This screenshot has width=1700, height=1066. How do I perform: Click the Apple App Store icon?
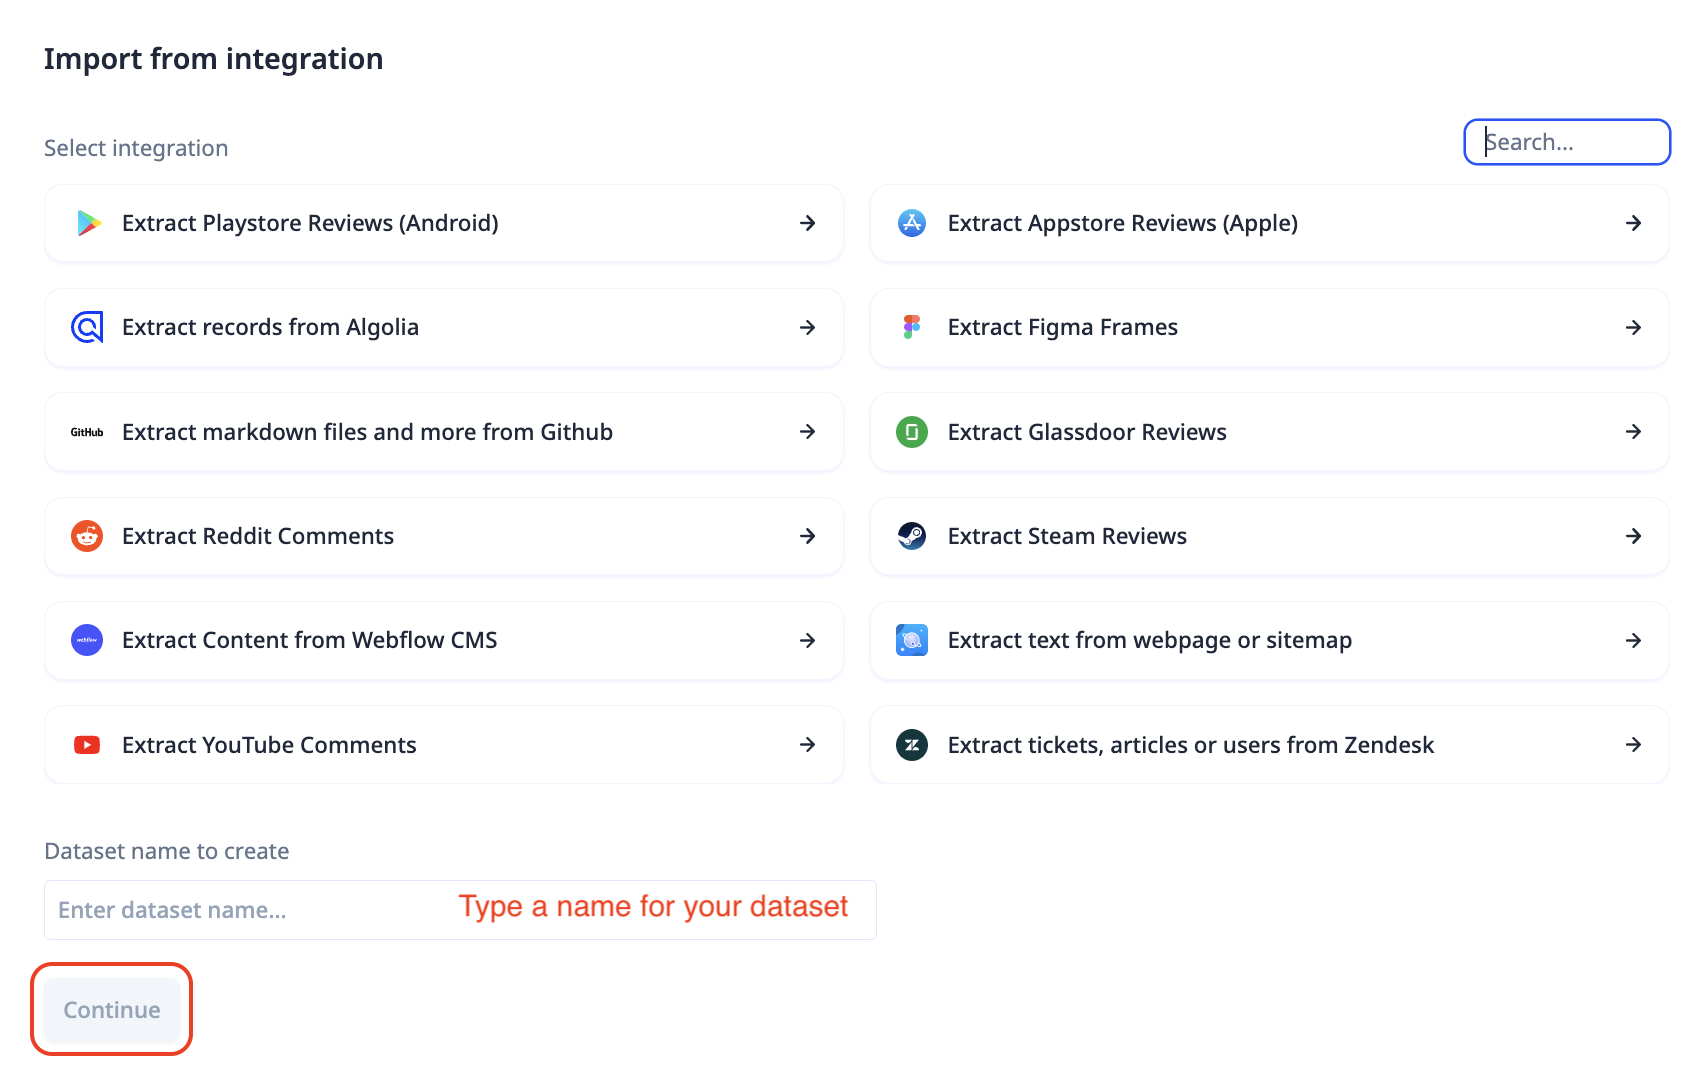tap(911, 223)
